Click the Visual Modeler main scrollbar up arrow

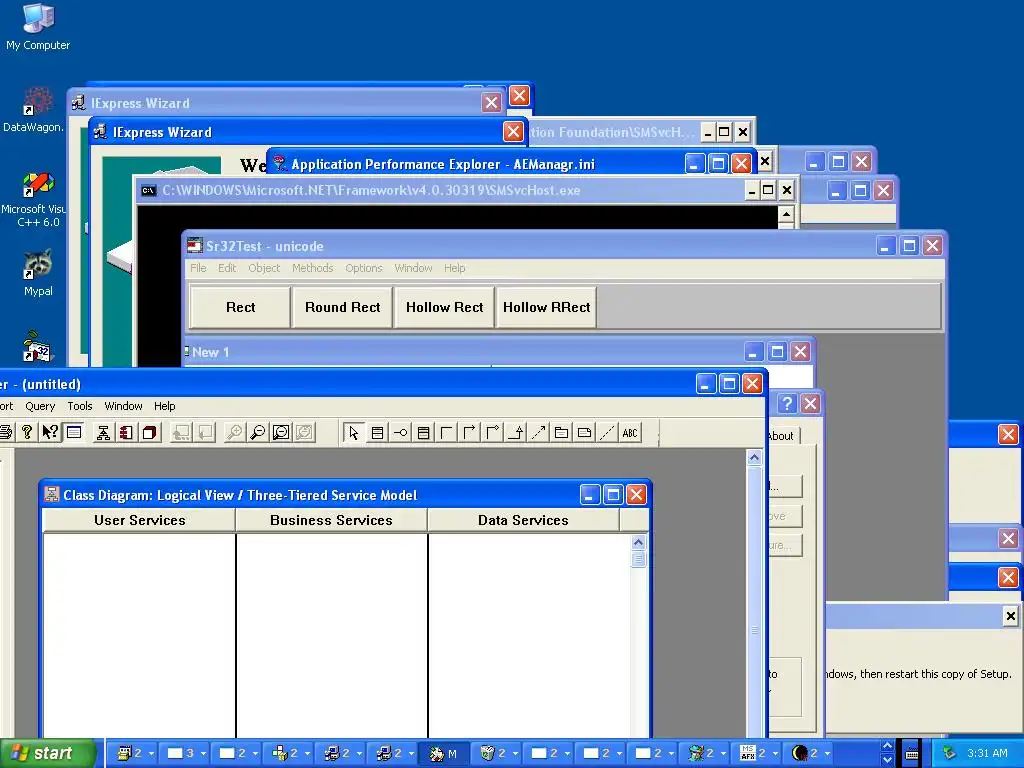click(x=754, y=458)
